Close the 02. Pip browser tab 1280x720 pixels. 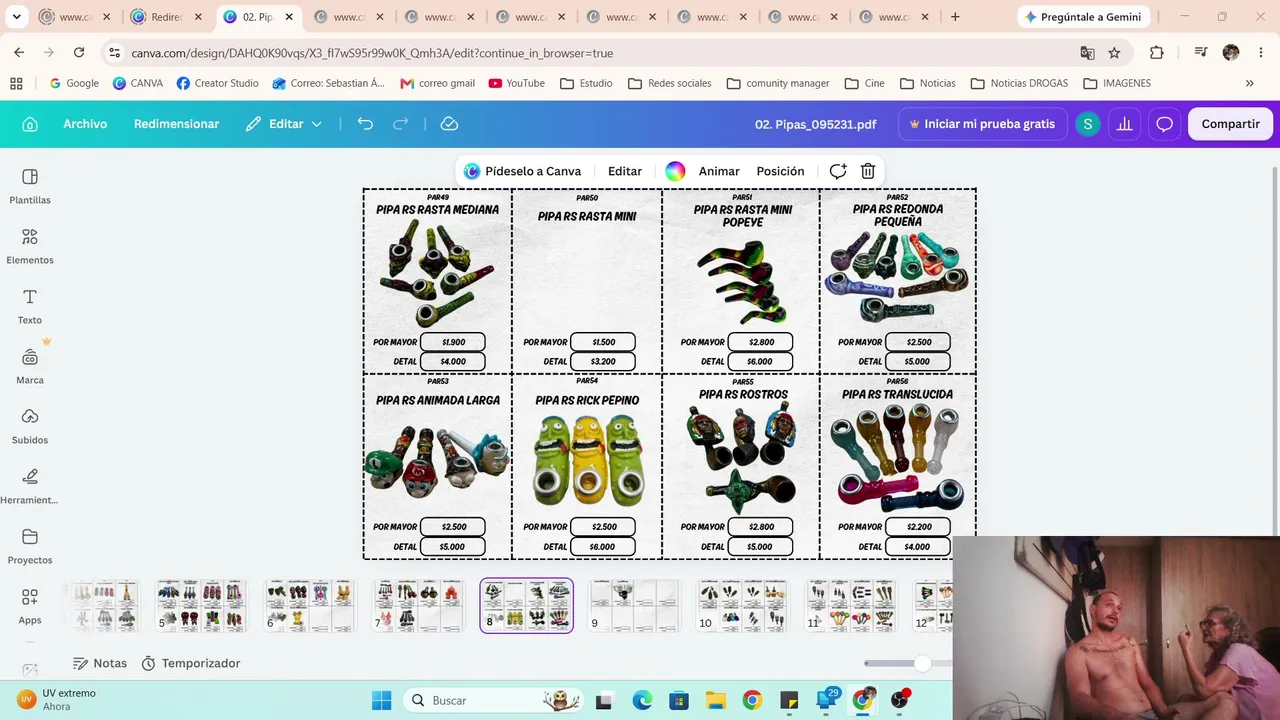click(289, 17)
